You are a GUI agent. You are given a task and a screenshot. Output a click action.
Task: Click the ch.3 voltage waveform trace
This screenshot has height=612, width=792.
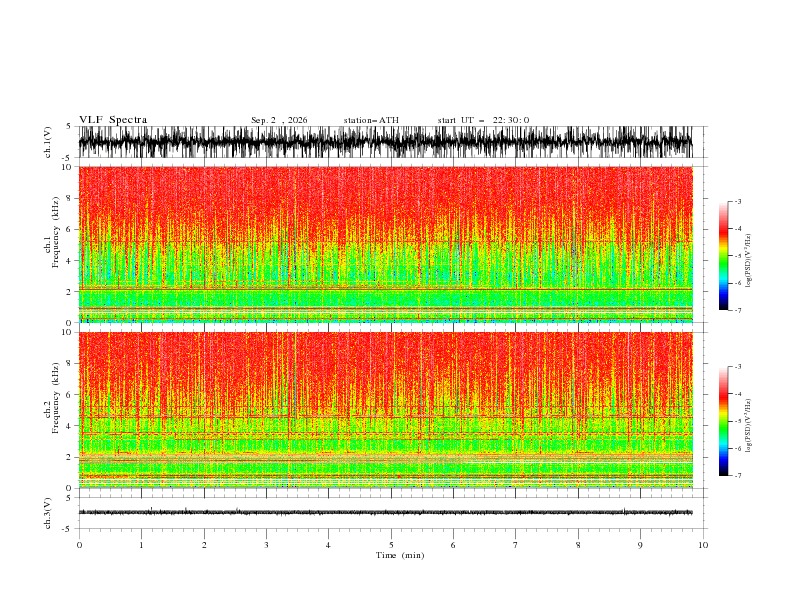pos(385,513)
